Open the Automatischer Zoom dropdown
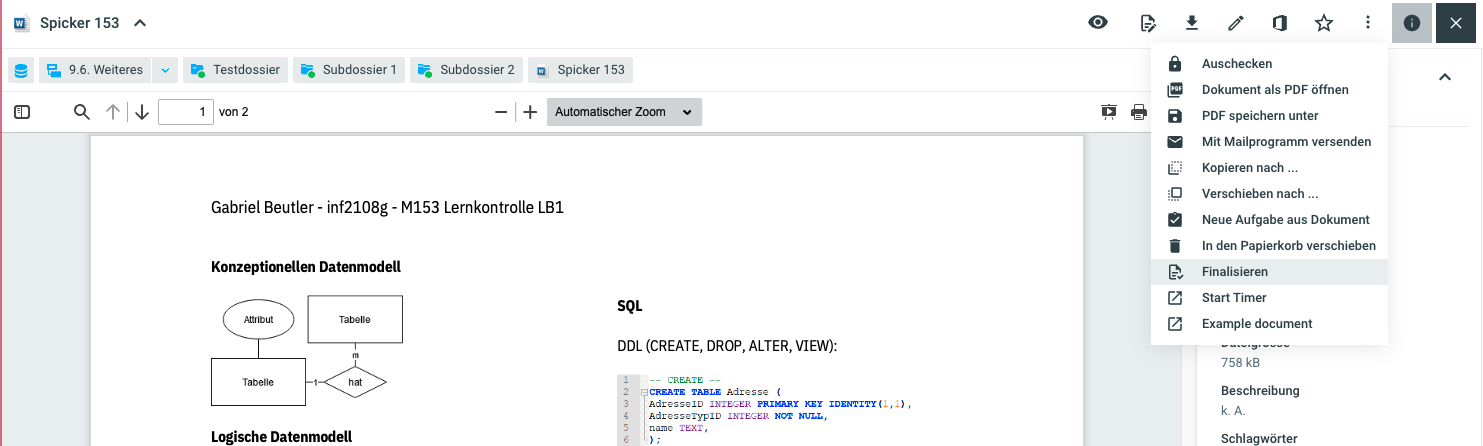1483x446 pixels. [x=624, y=112]
